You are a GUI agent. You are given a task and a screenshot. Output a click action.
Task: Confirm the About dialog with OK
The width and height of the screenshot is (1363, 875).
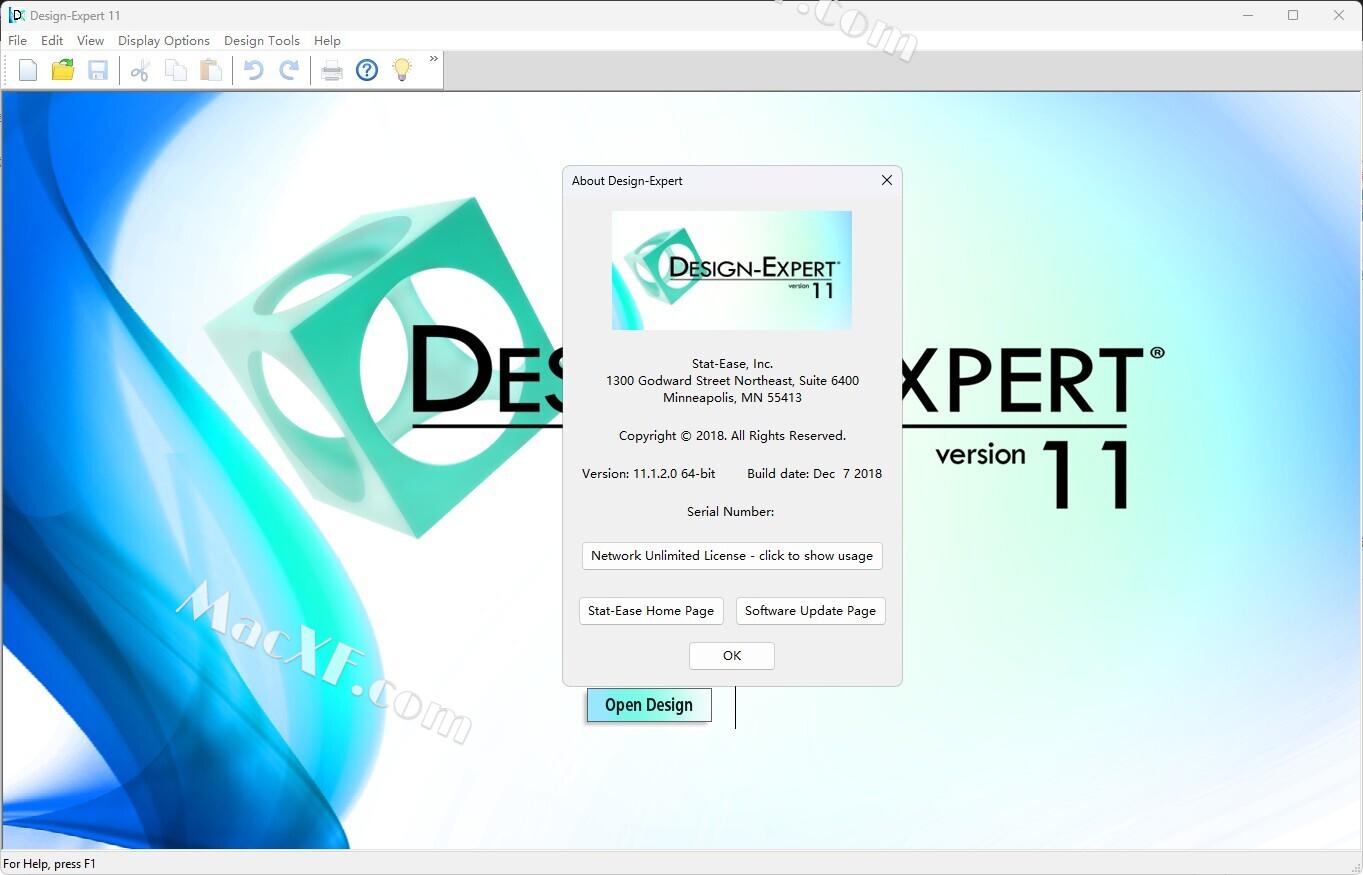(x=732, y=656)
